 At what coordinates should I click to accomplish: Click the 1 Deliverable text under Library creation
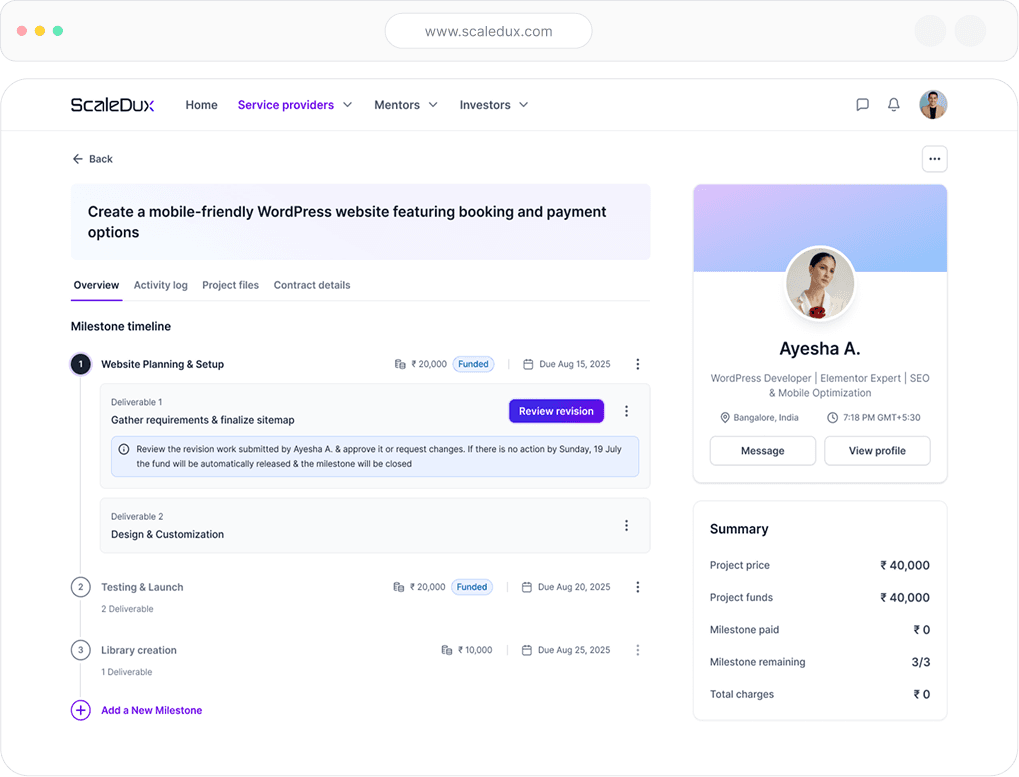point(127,672)
